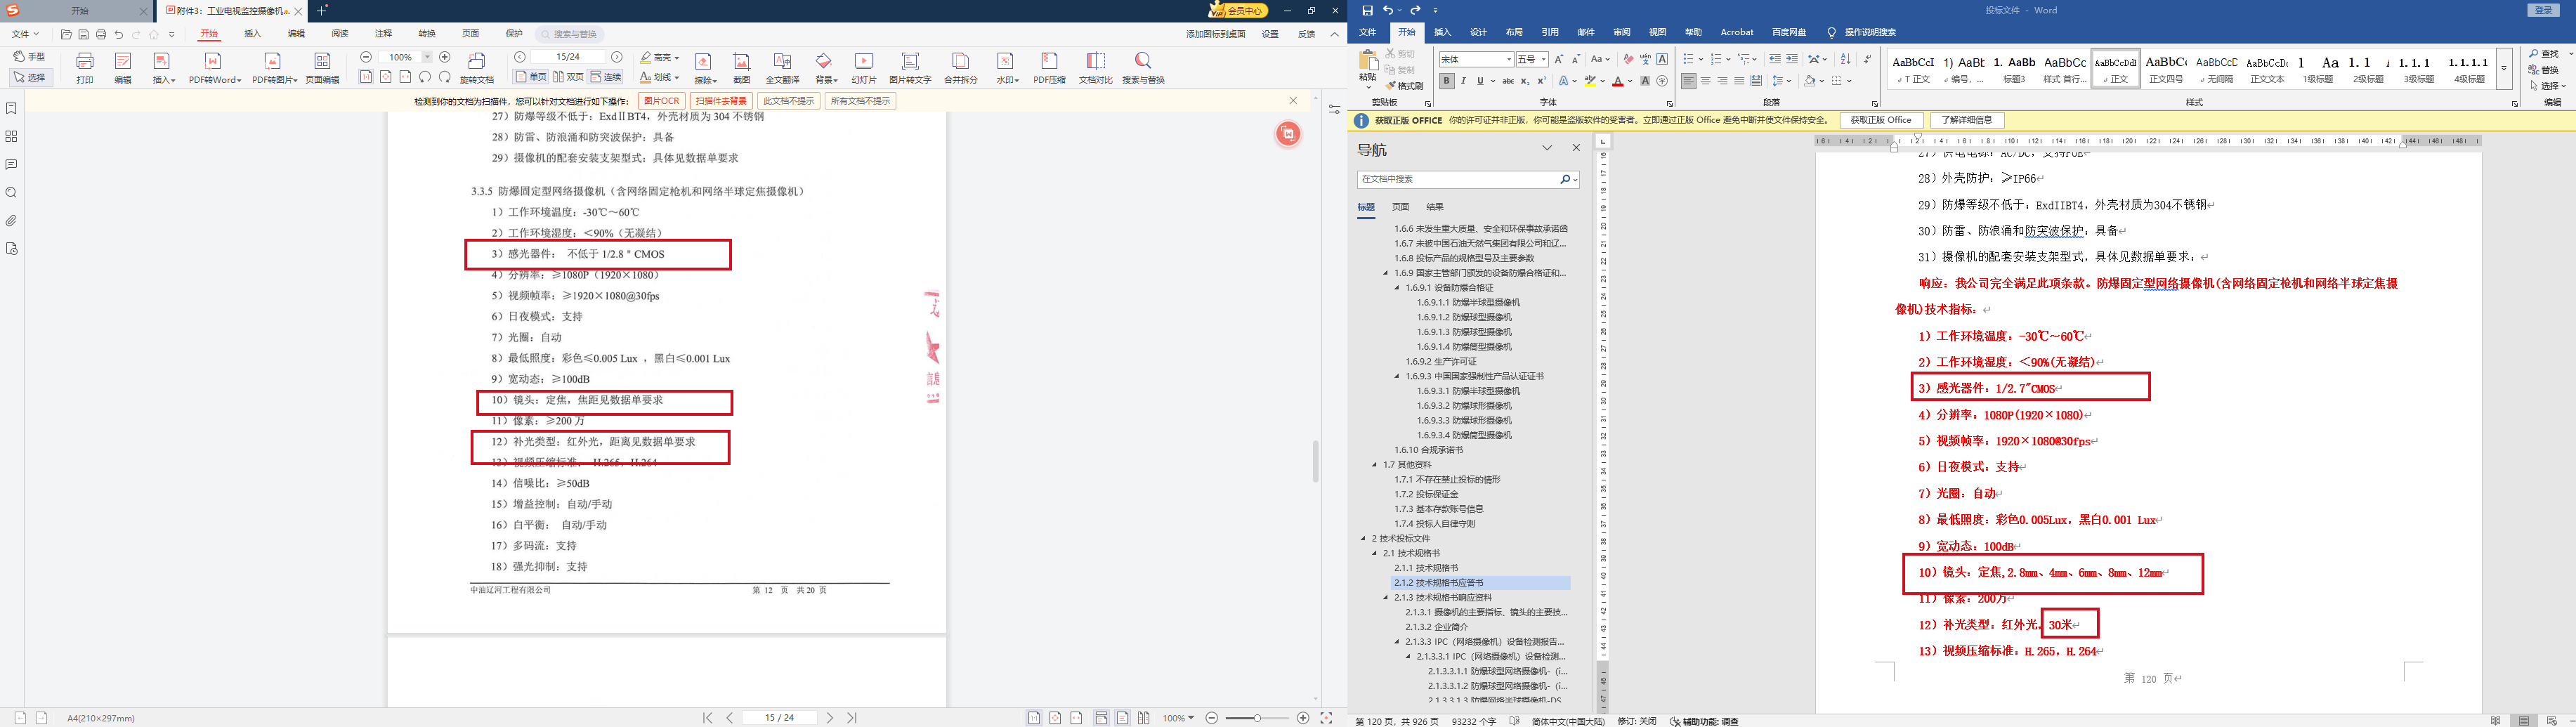Collapse the 1.6.9.1 设备防爆合格证 tree node

tap(1398, 288)
